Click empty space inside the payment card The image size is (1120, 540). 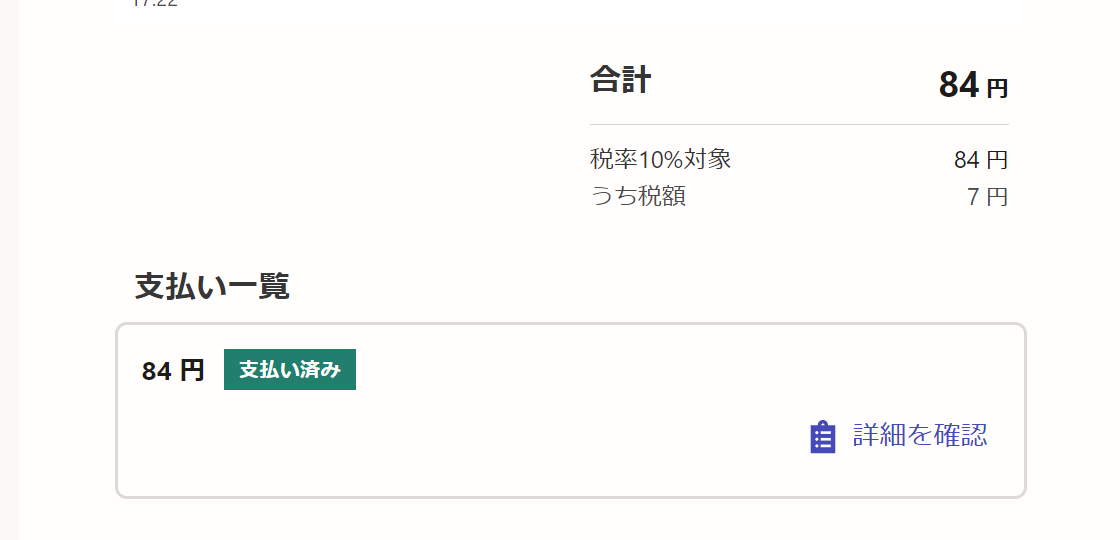click(500, 440)
